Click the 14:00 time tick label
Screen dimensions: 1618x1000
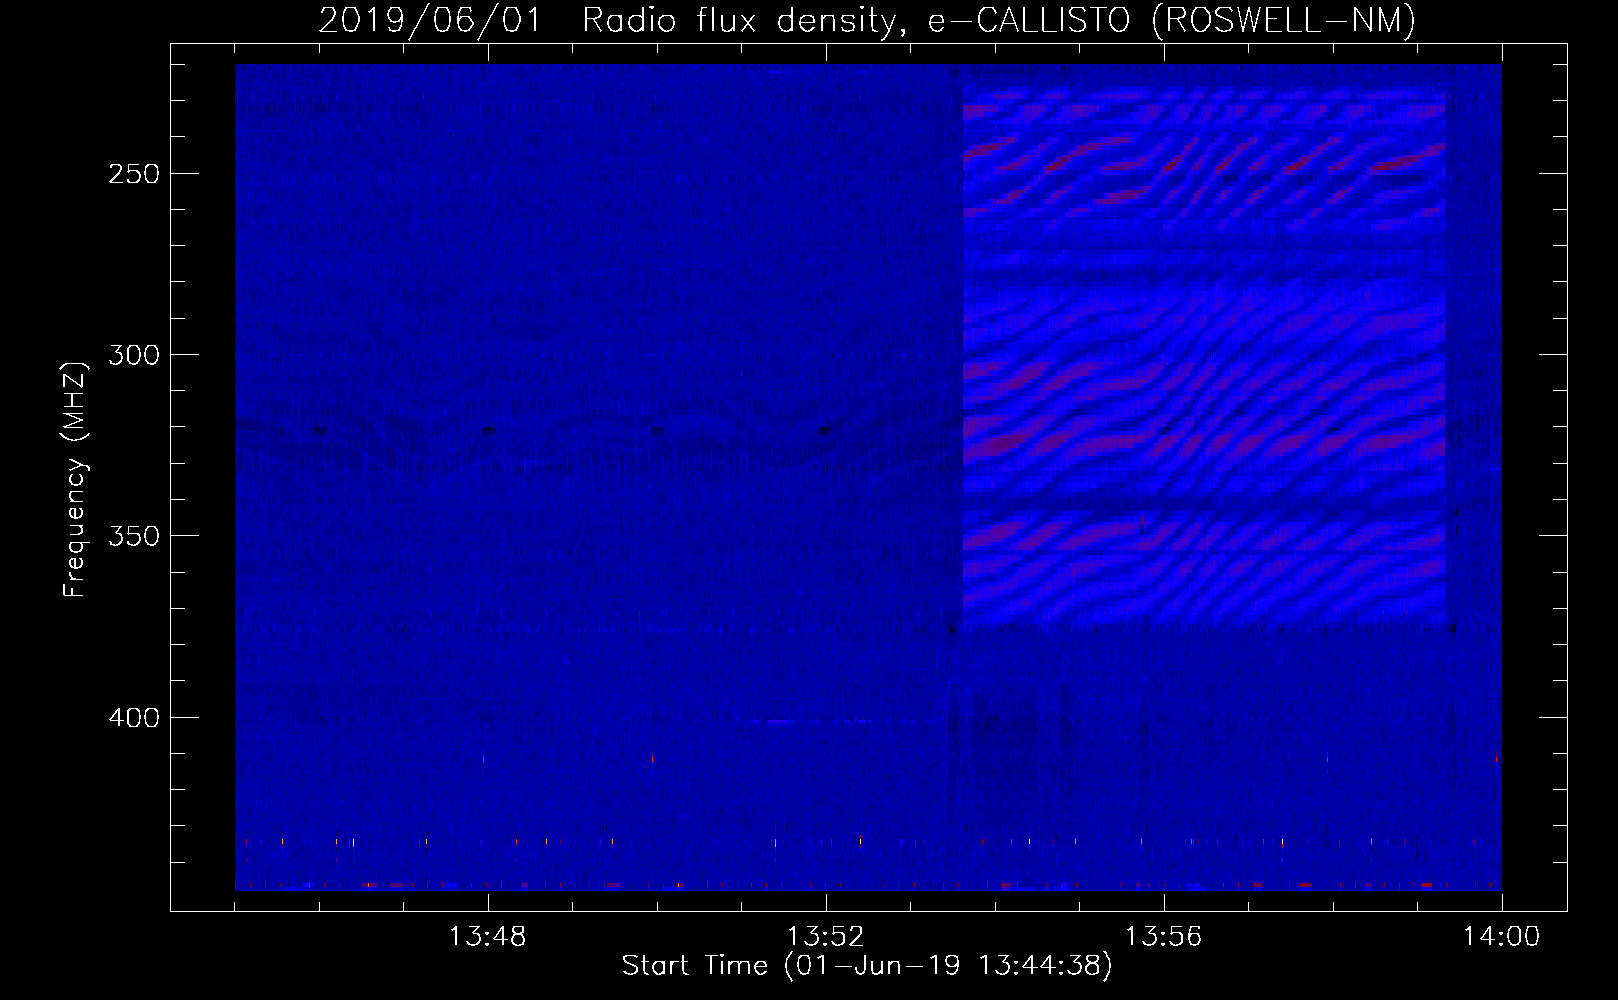tap(1501, 937)
